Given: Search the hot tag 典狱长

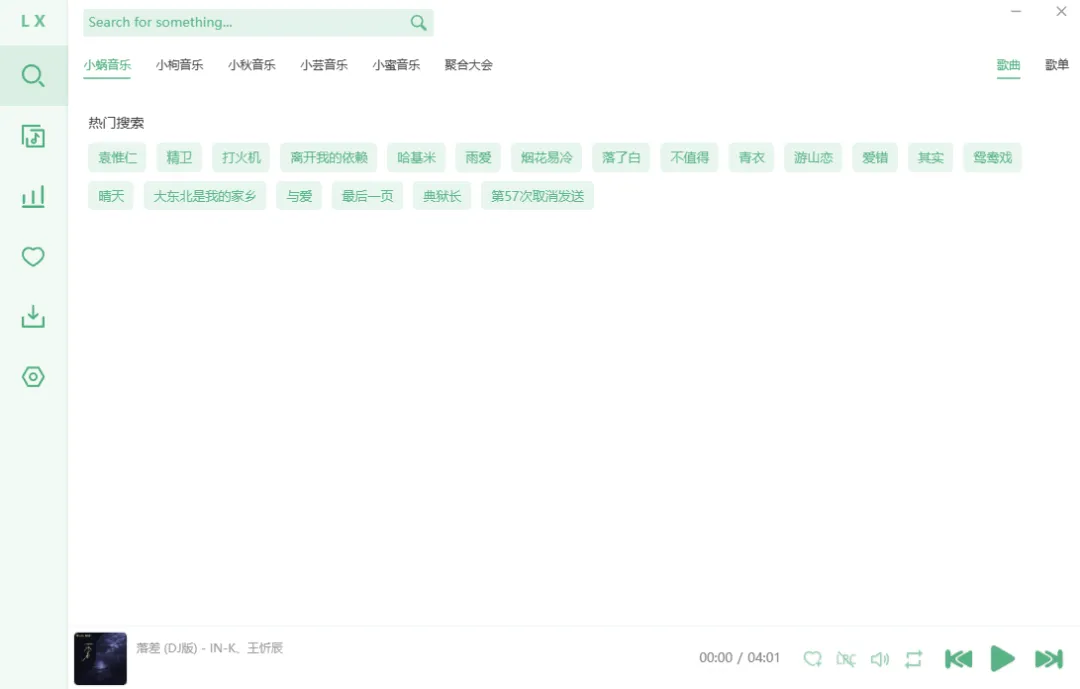Looking at the screenshot, I should tap(442, 196).
